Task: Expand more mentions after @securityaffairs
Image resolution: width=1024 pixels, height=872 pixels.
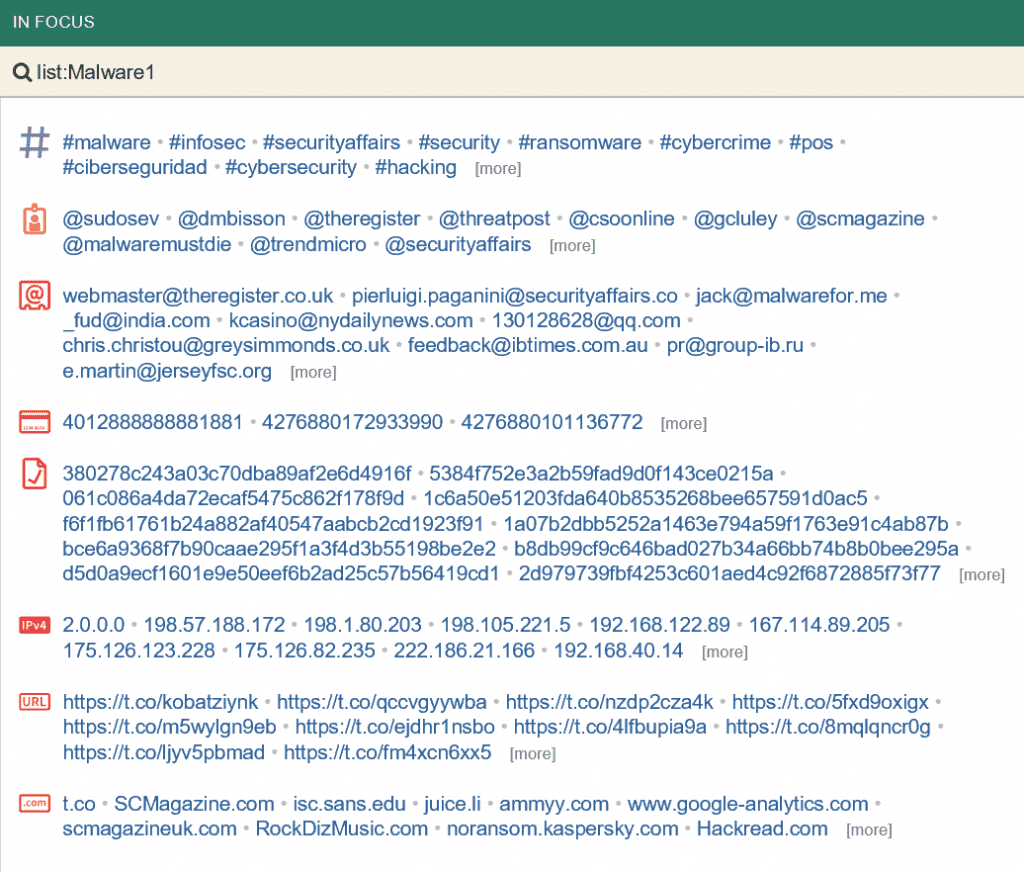Action: coord(573,246)
